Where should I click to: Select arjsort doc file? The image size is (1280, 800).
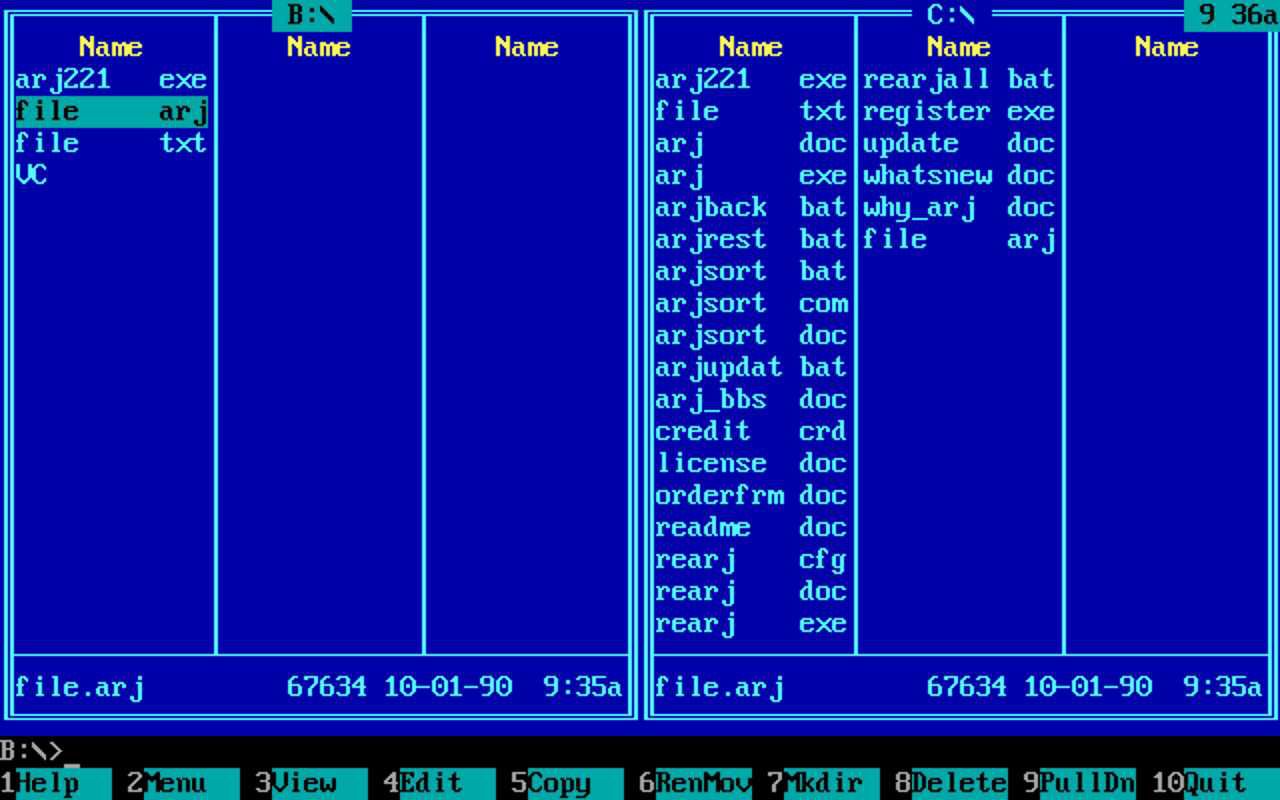click(751, 335)
